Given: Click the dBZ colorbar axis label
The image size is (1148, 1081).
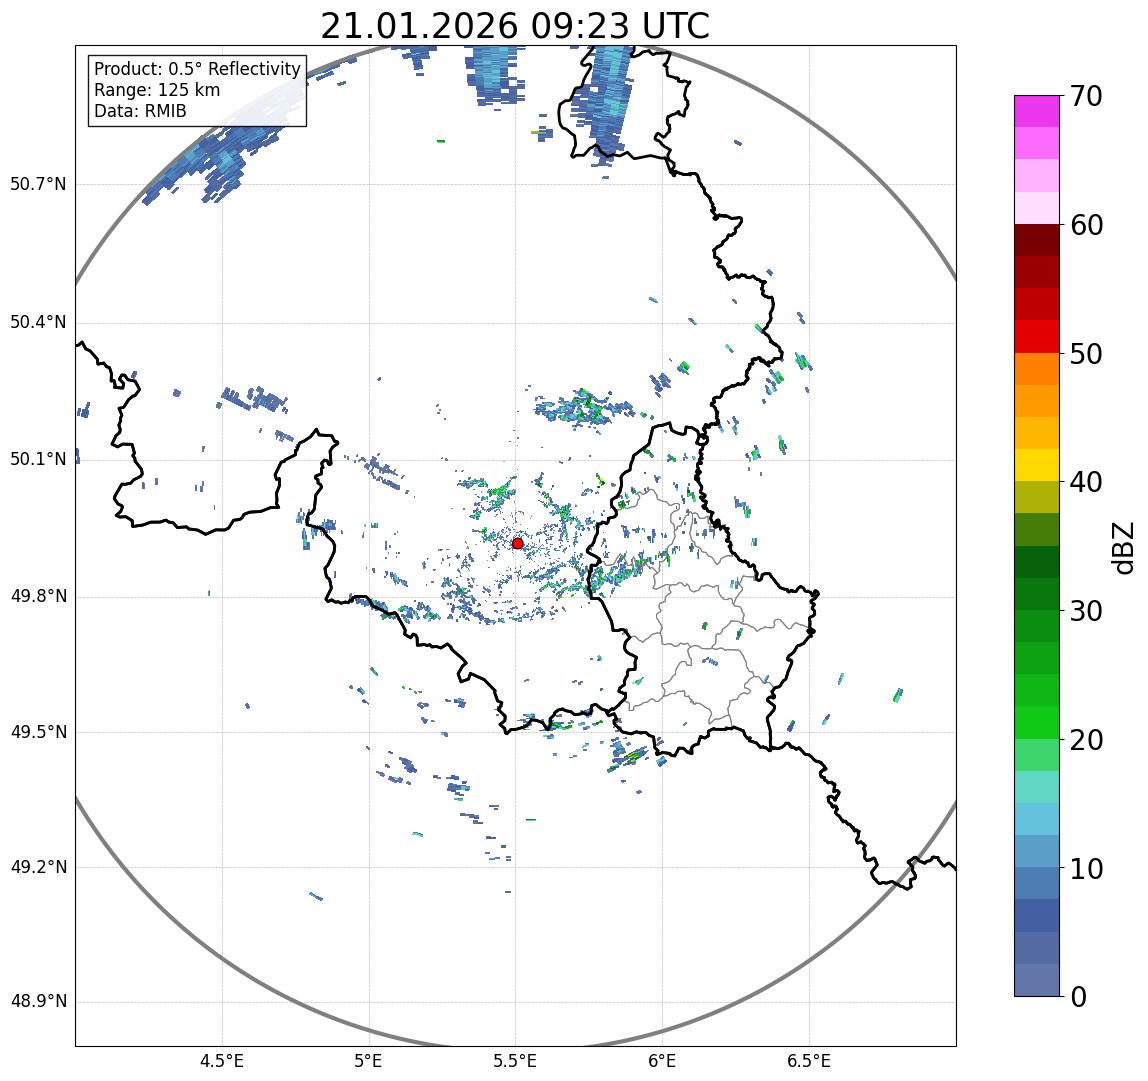Looking at the screenshot, I should 1124,547.
